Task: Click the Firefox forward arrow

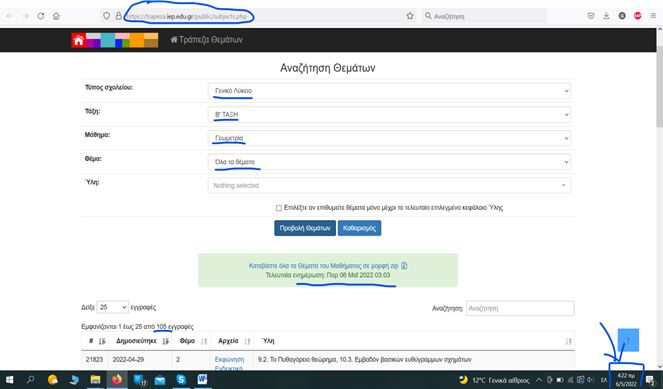Action: tap(25, 16)
